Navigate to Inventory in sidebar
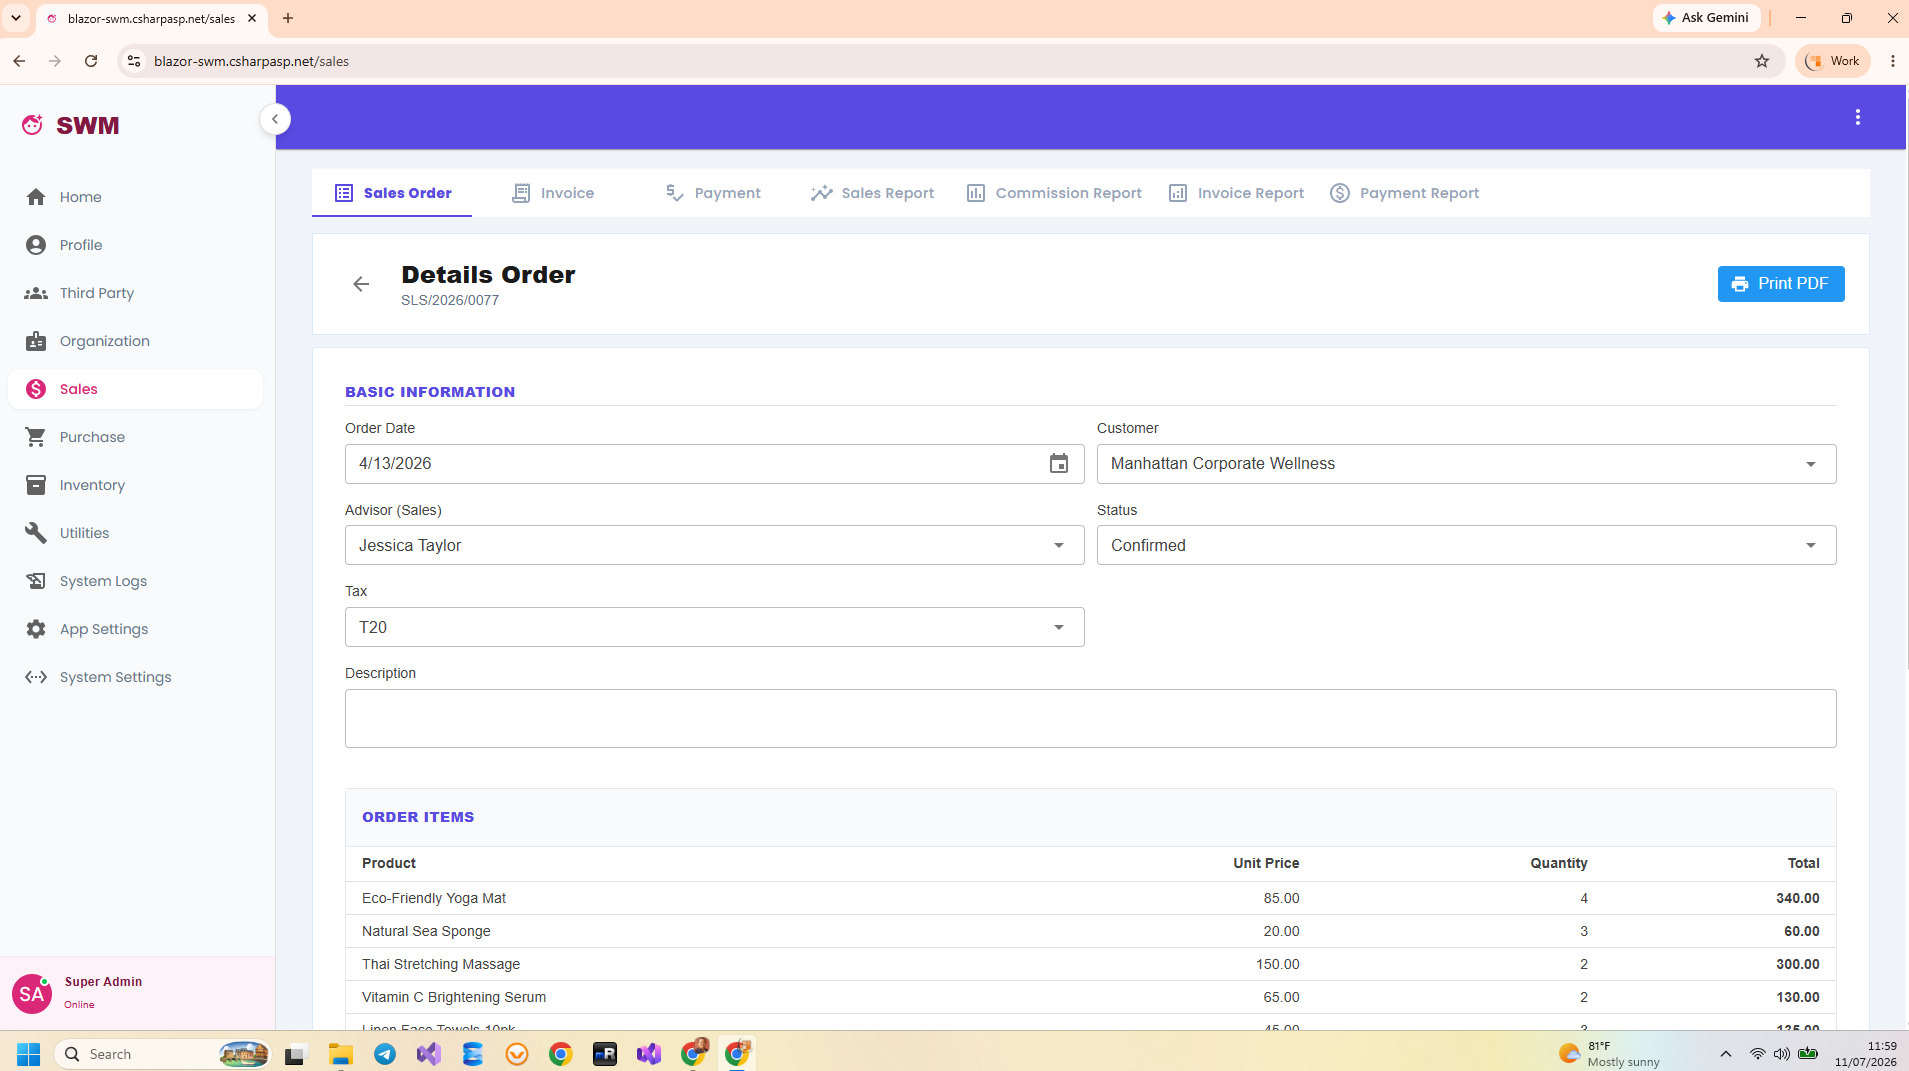This screenshot has height=1071, width=1909. tap(135, 485)
